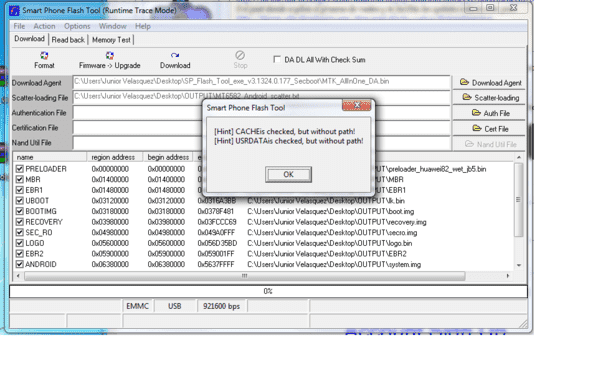The image size is (598, 383).
Task: Confirm the hint dialog with OK
Action: point(288,174)
